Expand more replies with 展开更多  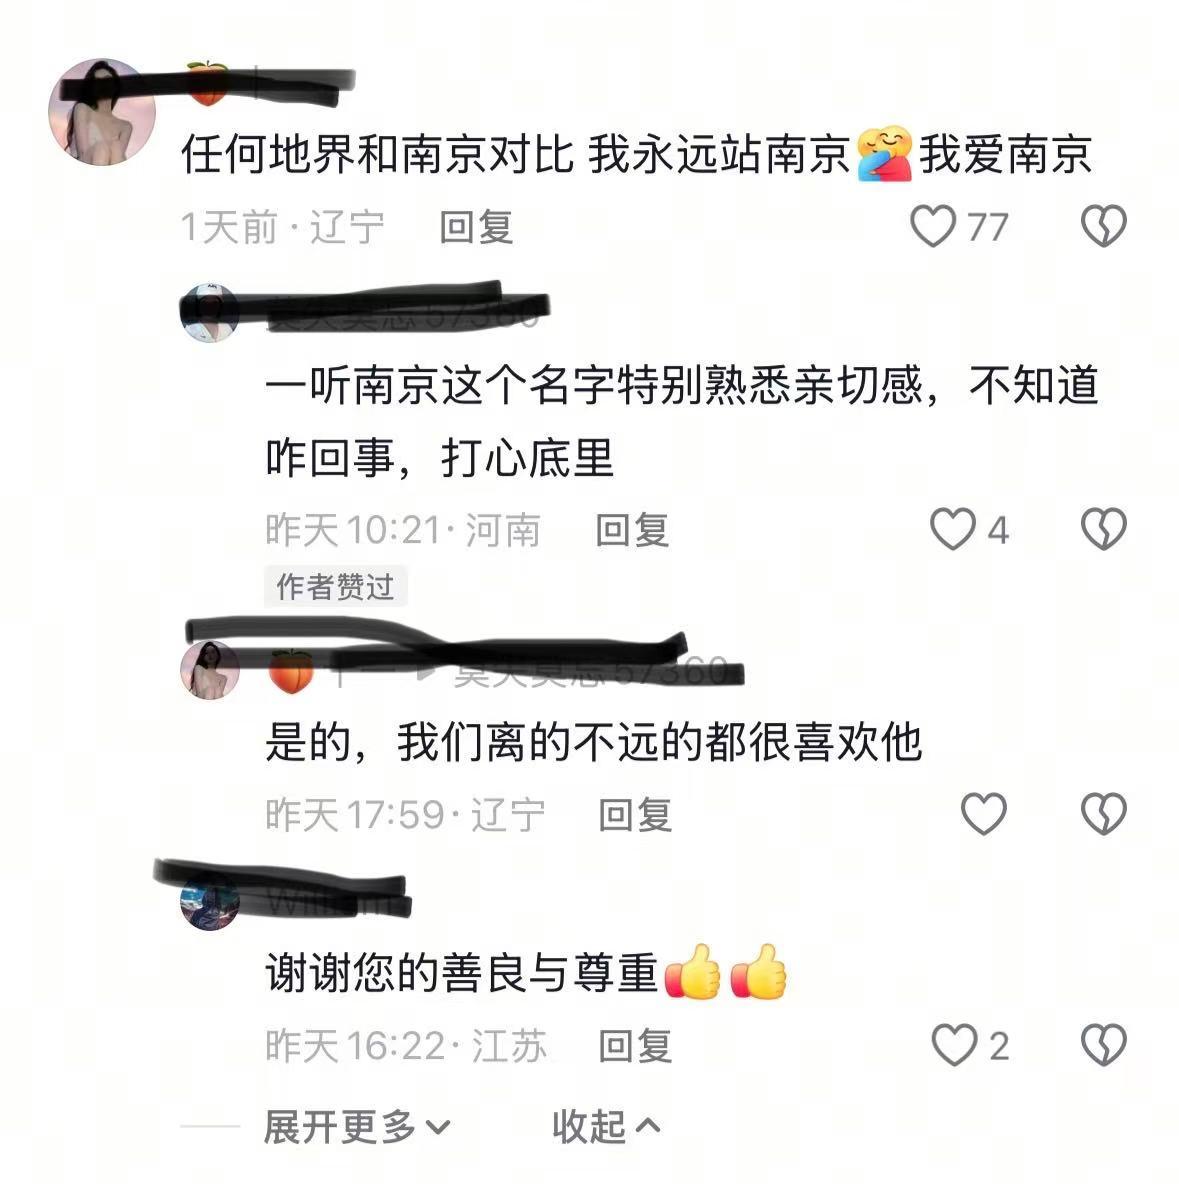[x=357, y=1127]
